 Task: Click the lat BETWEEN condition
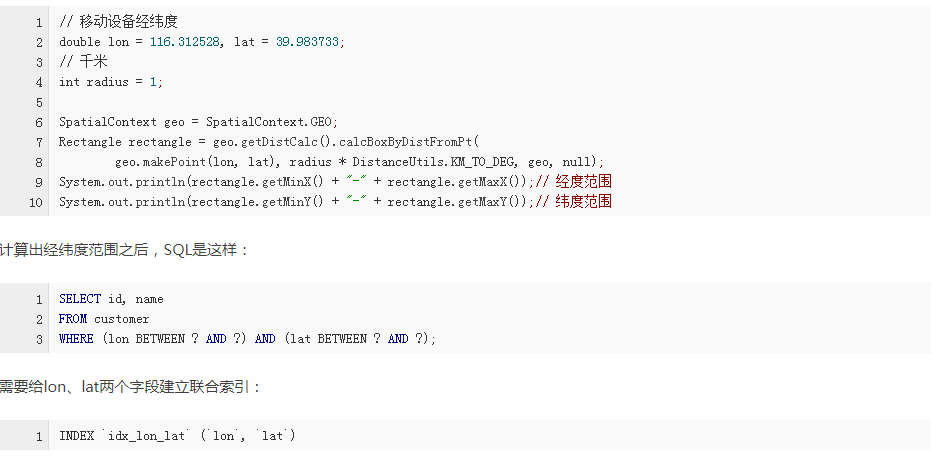click(x=356, y=339)
